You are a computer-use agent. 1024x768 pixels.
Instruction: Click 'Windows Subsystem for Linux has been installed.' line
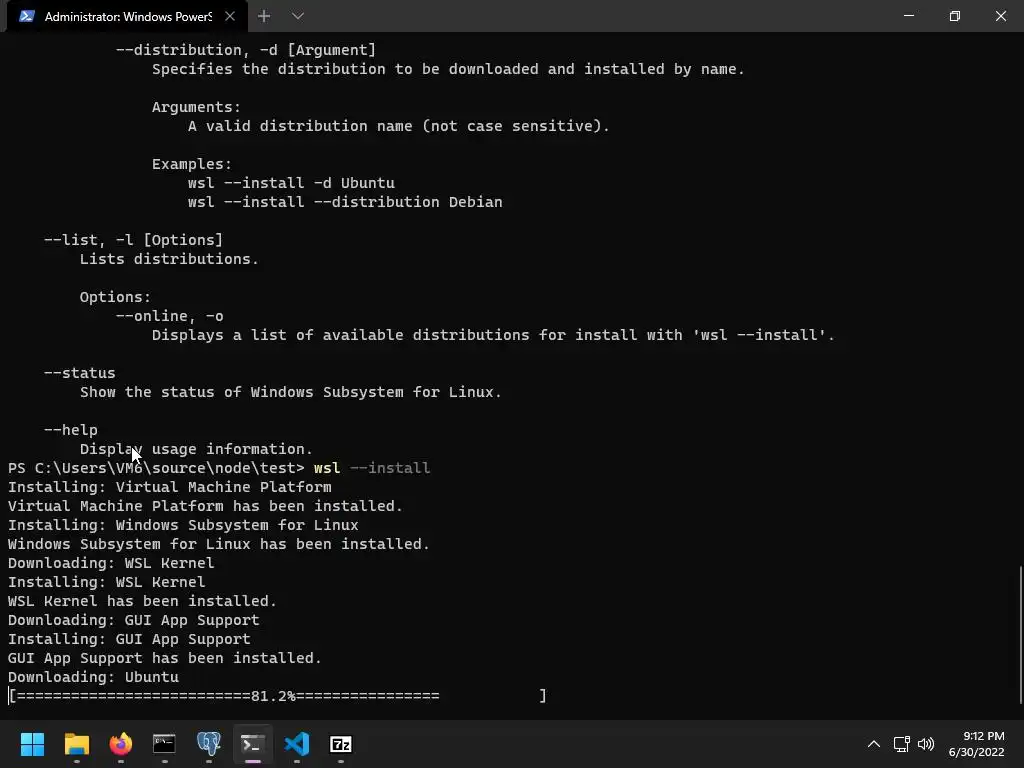point(219,544)
